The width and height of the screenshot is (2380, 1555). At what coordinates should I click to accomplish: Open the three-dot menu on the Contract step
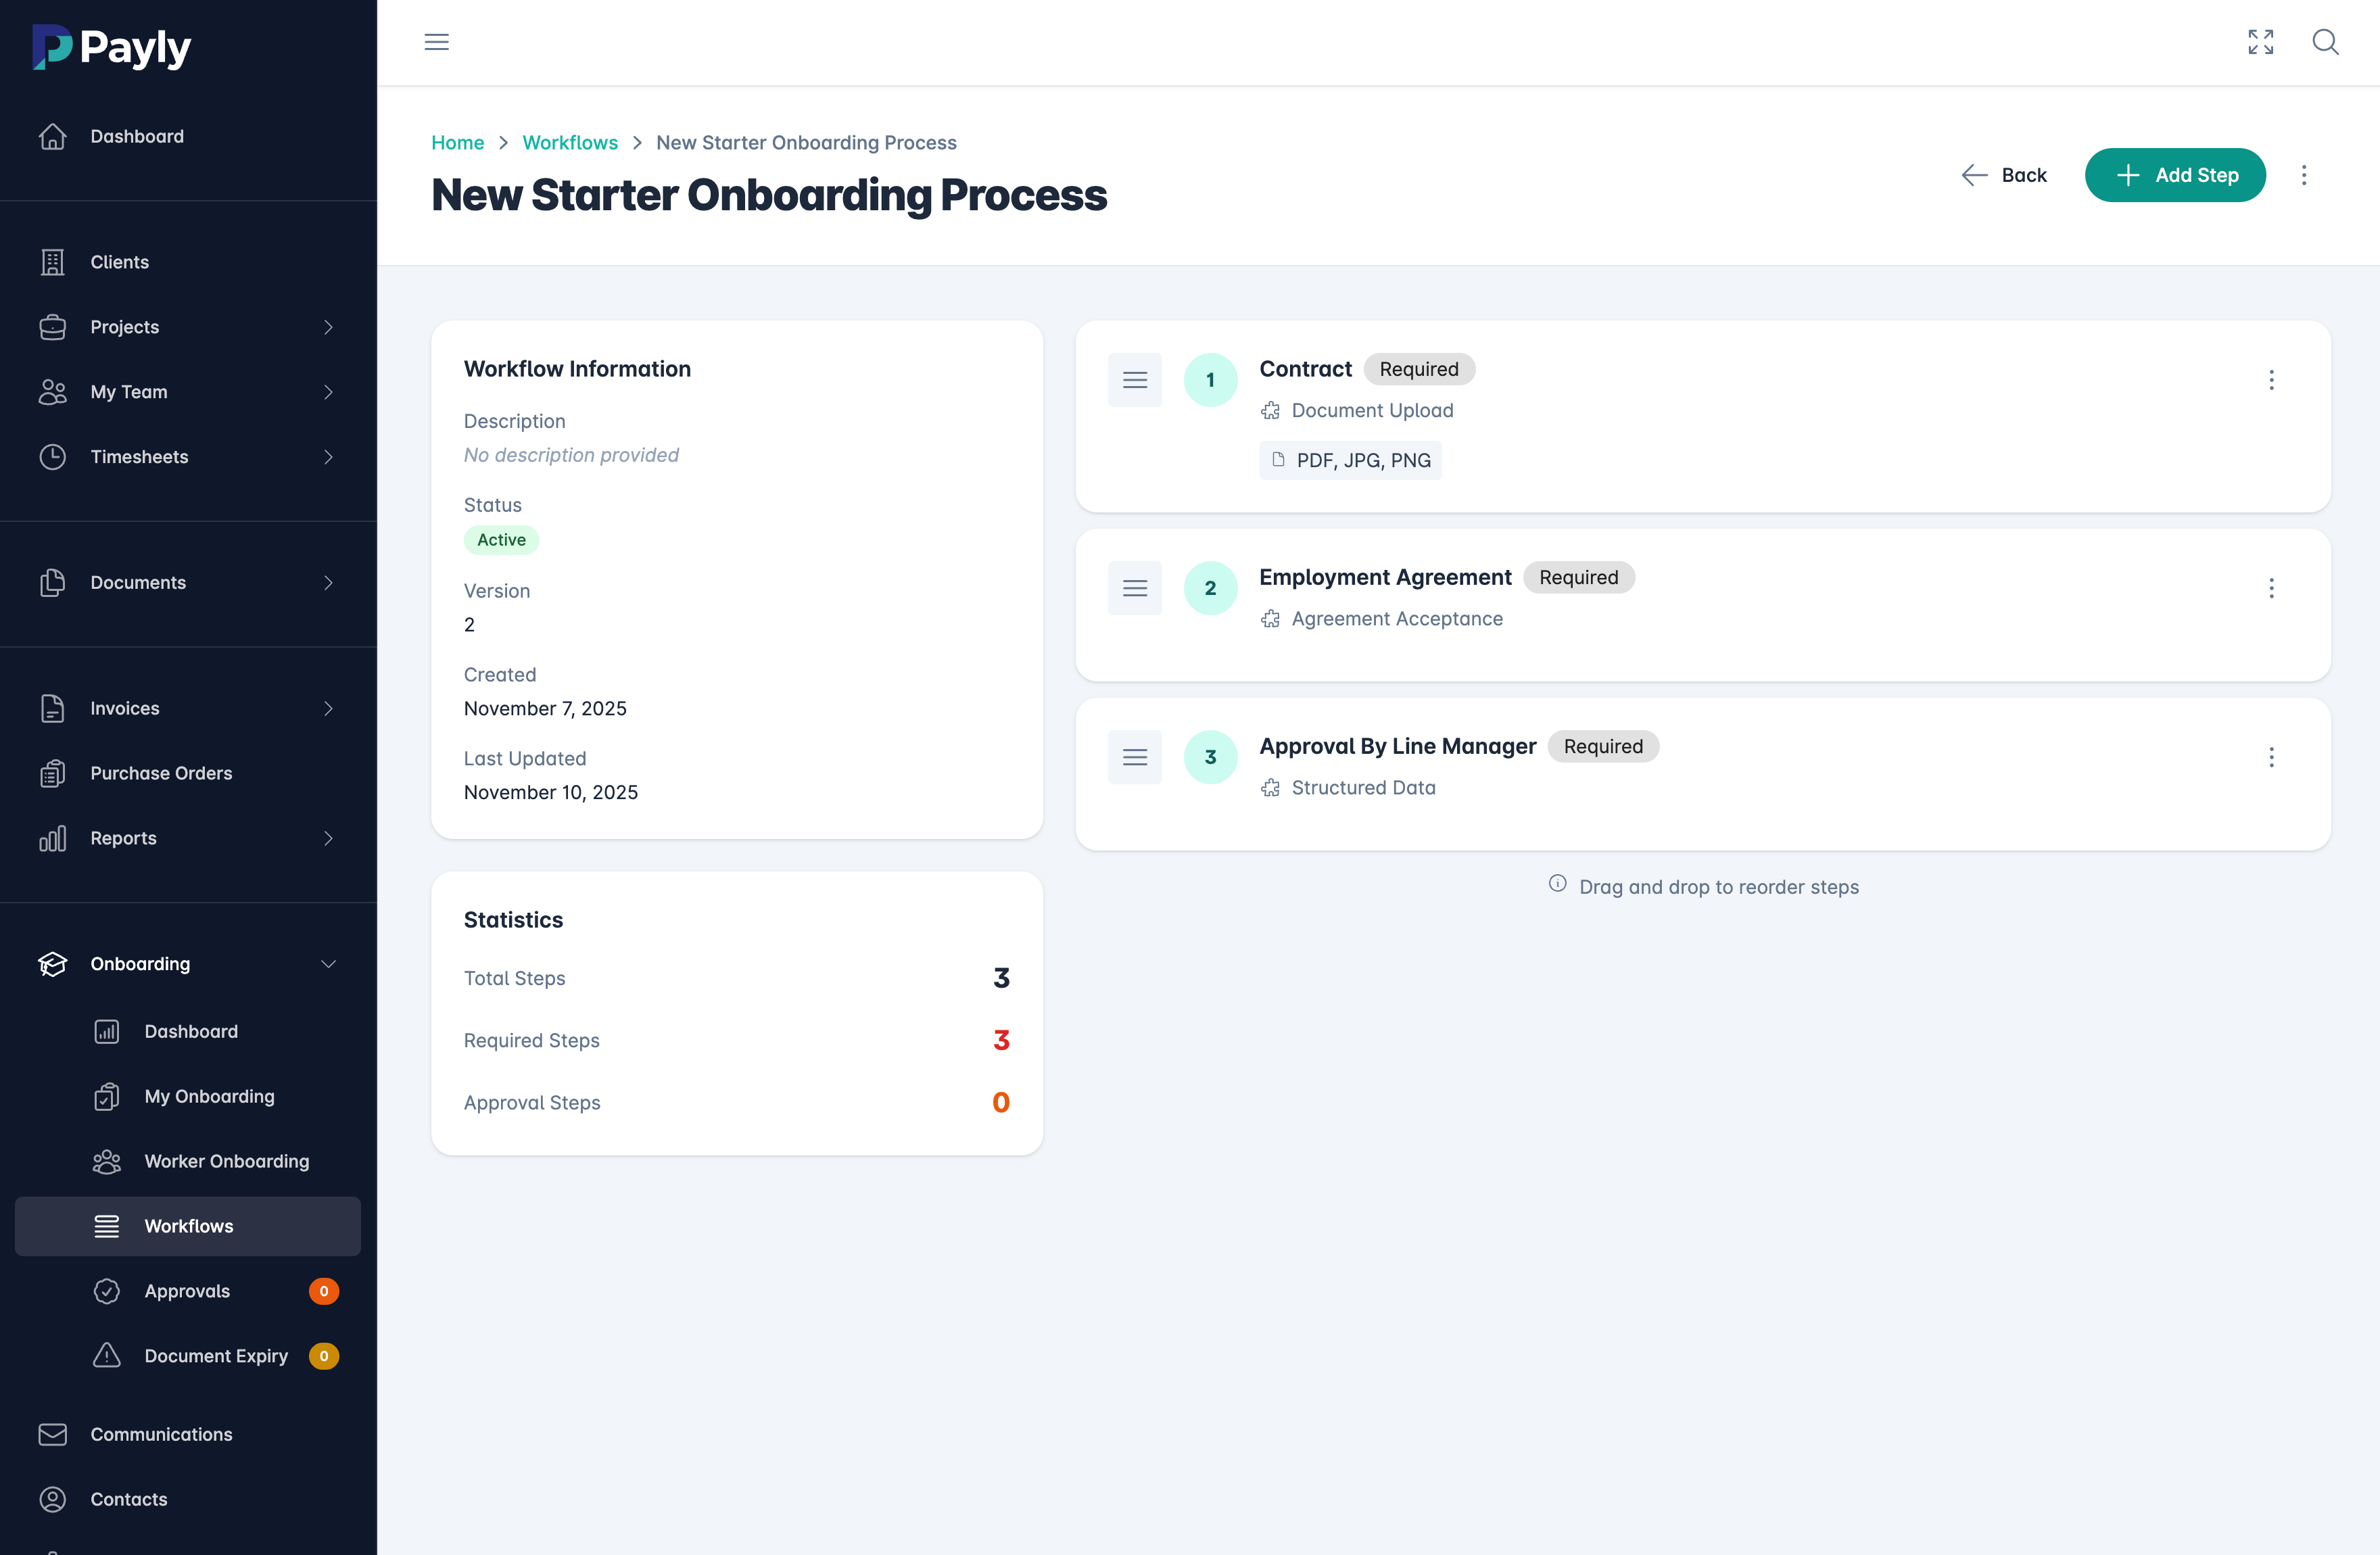(x=2272, y=380)
